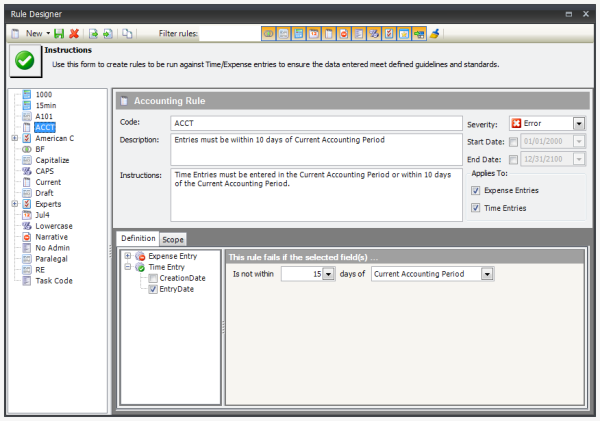
Task: Expand the Experts rule node
Action: pos(14,203)
